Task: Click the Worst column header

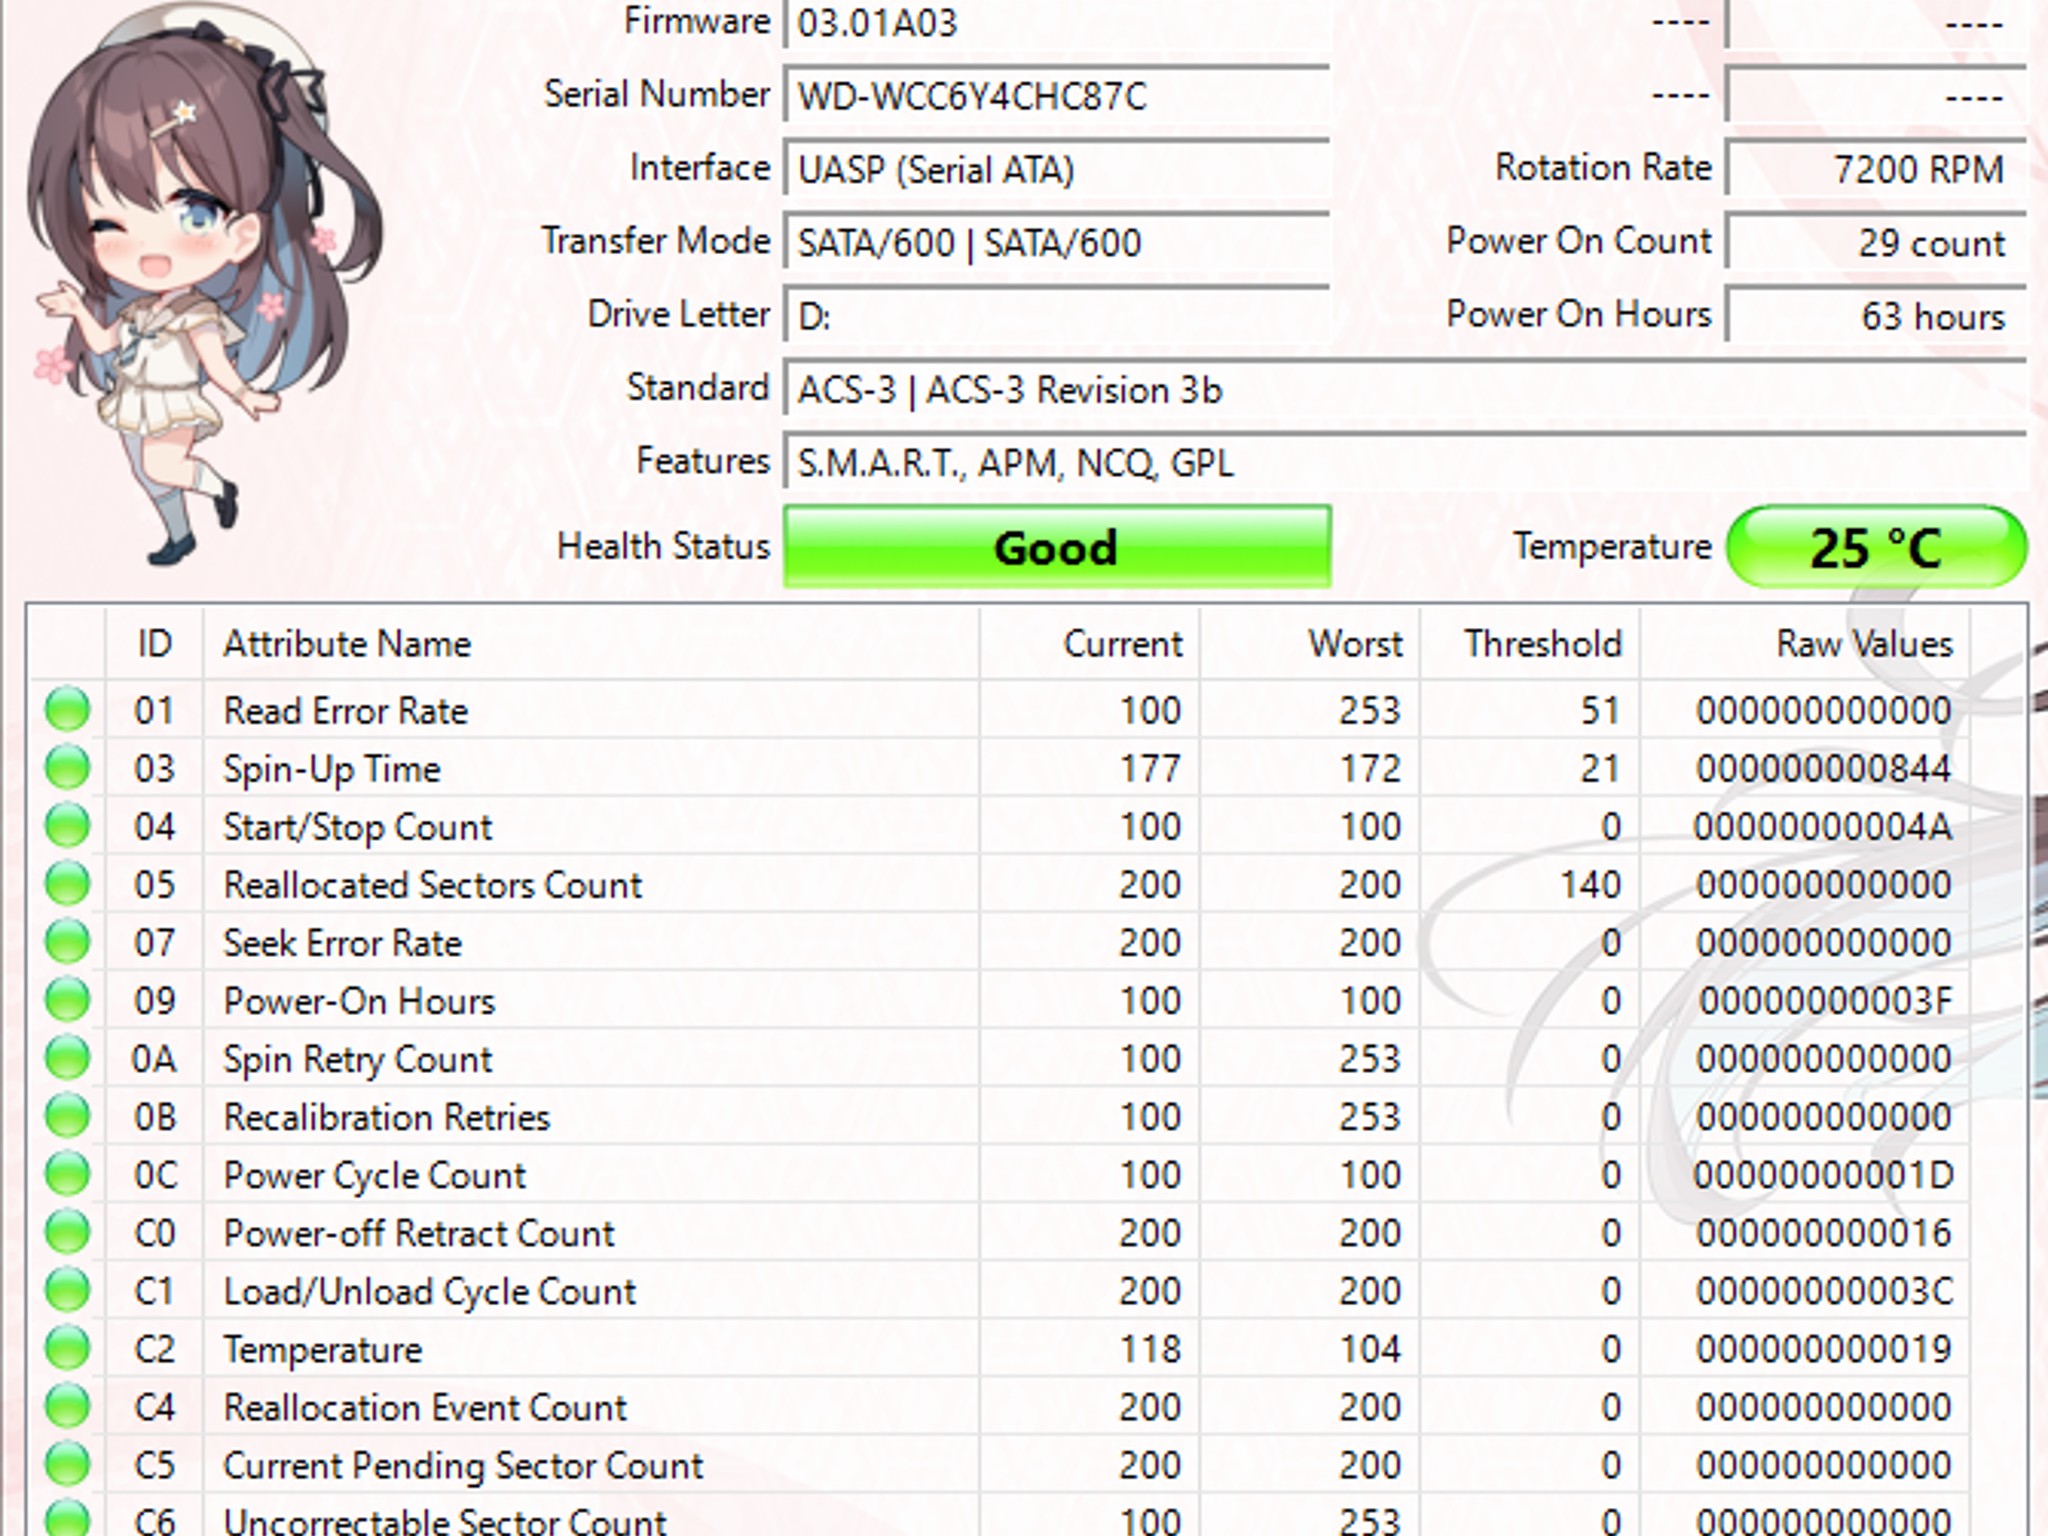Action: tap(1309, 643)
